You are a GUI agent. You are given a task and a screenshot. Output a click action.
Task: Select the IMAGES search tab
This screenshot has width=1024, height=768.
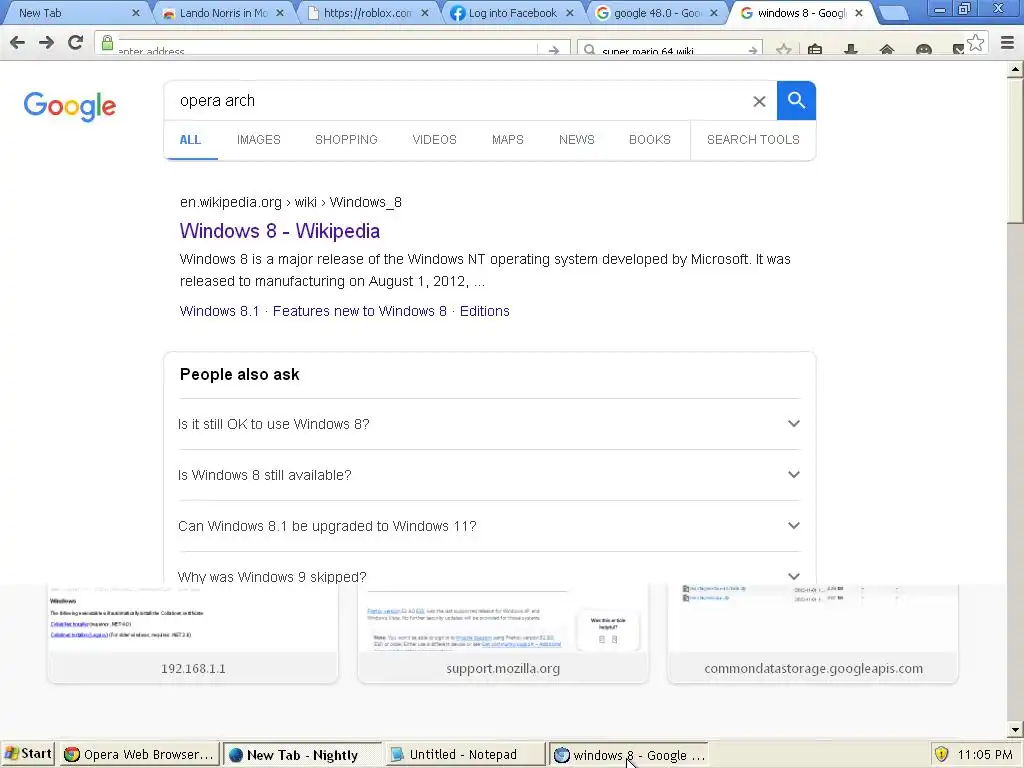click(259, 140)
